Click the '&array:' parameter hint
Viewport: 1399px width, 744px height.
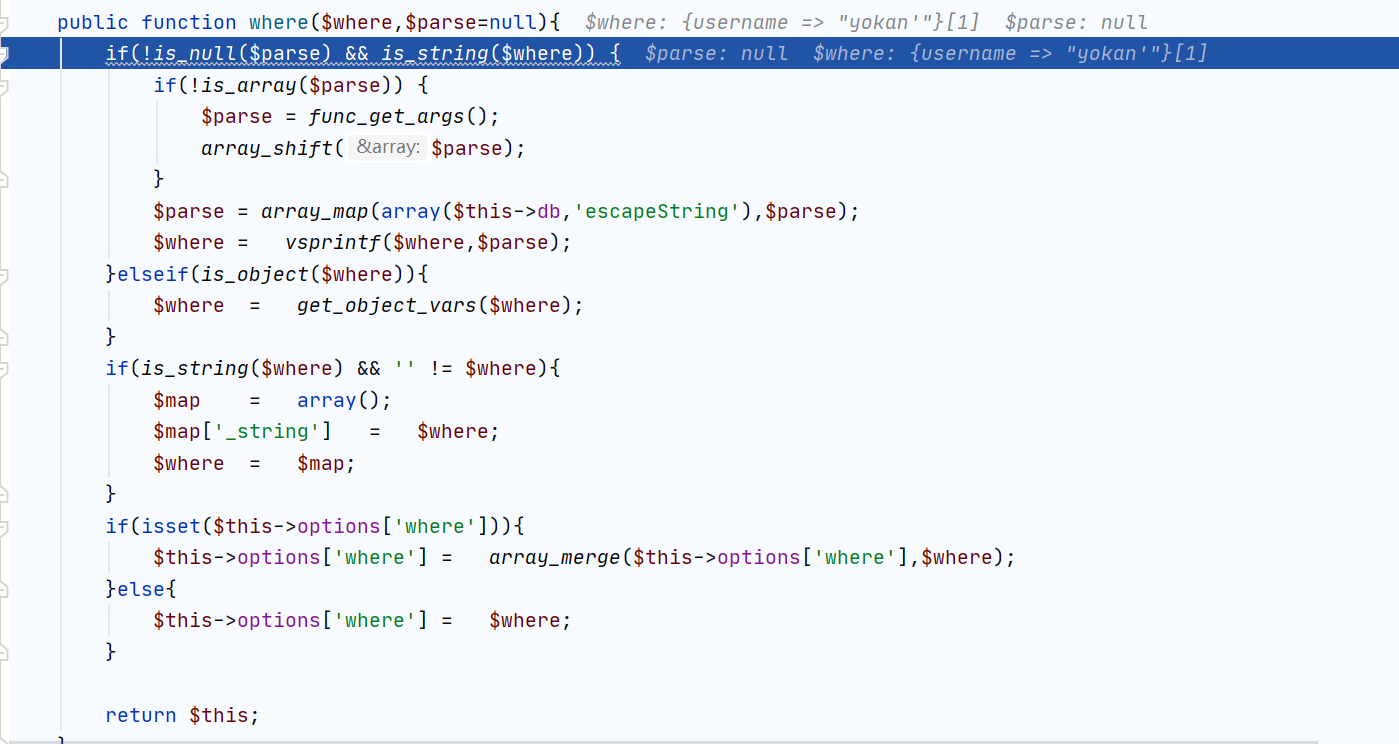(387, 148)
